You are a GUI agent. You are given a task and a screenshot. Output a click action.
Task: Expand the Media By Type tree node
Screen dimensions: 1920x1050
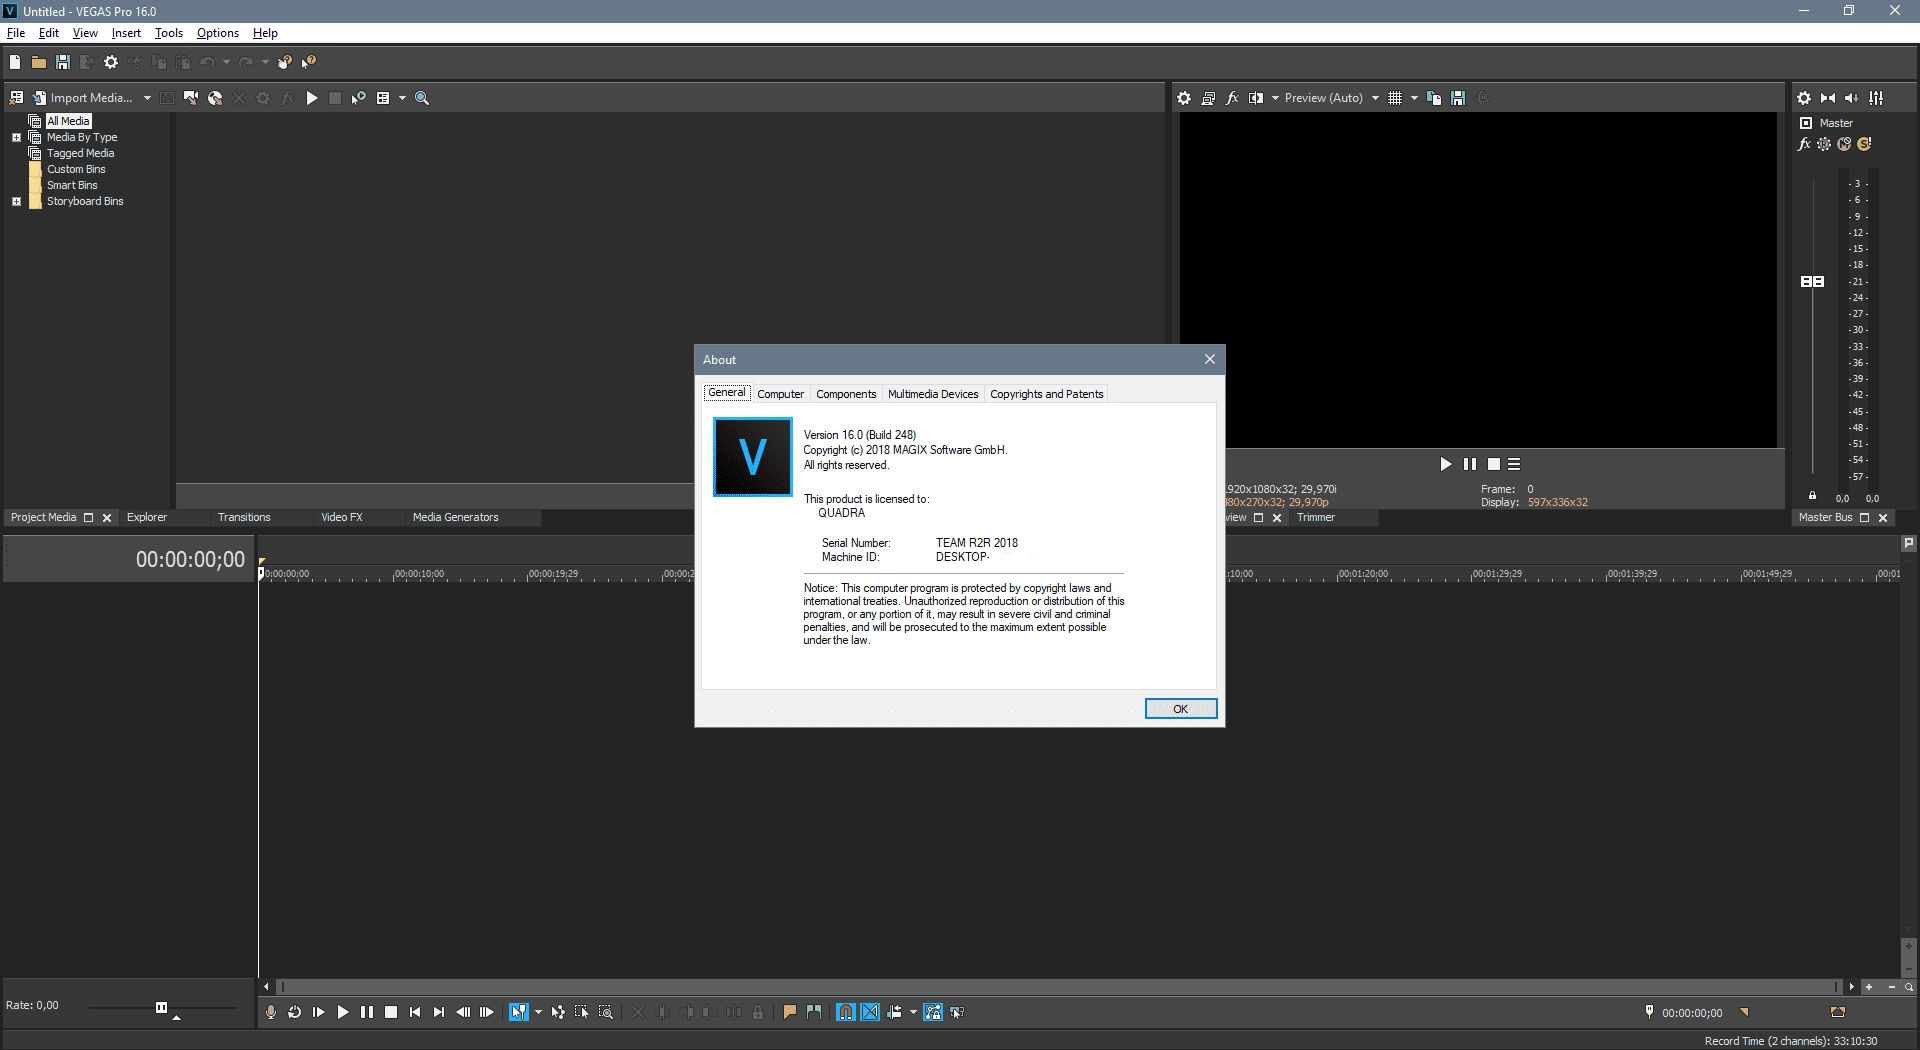16,137
